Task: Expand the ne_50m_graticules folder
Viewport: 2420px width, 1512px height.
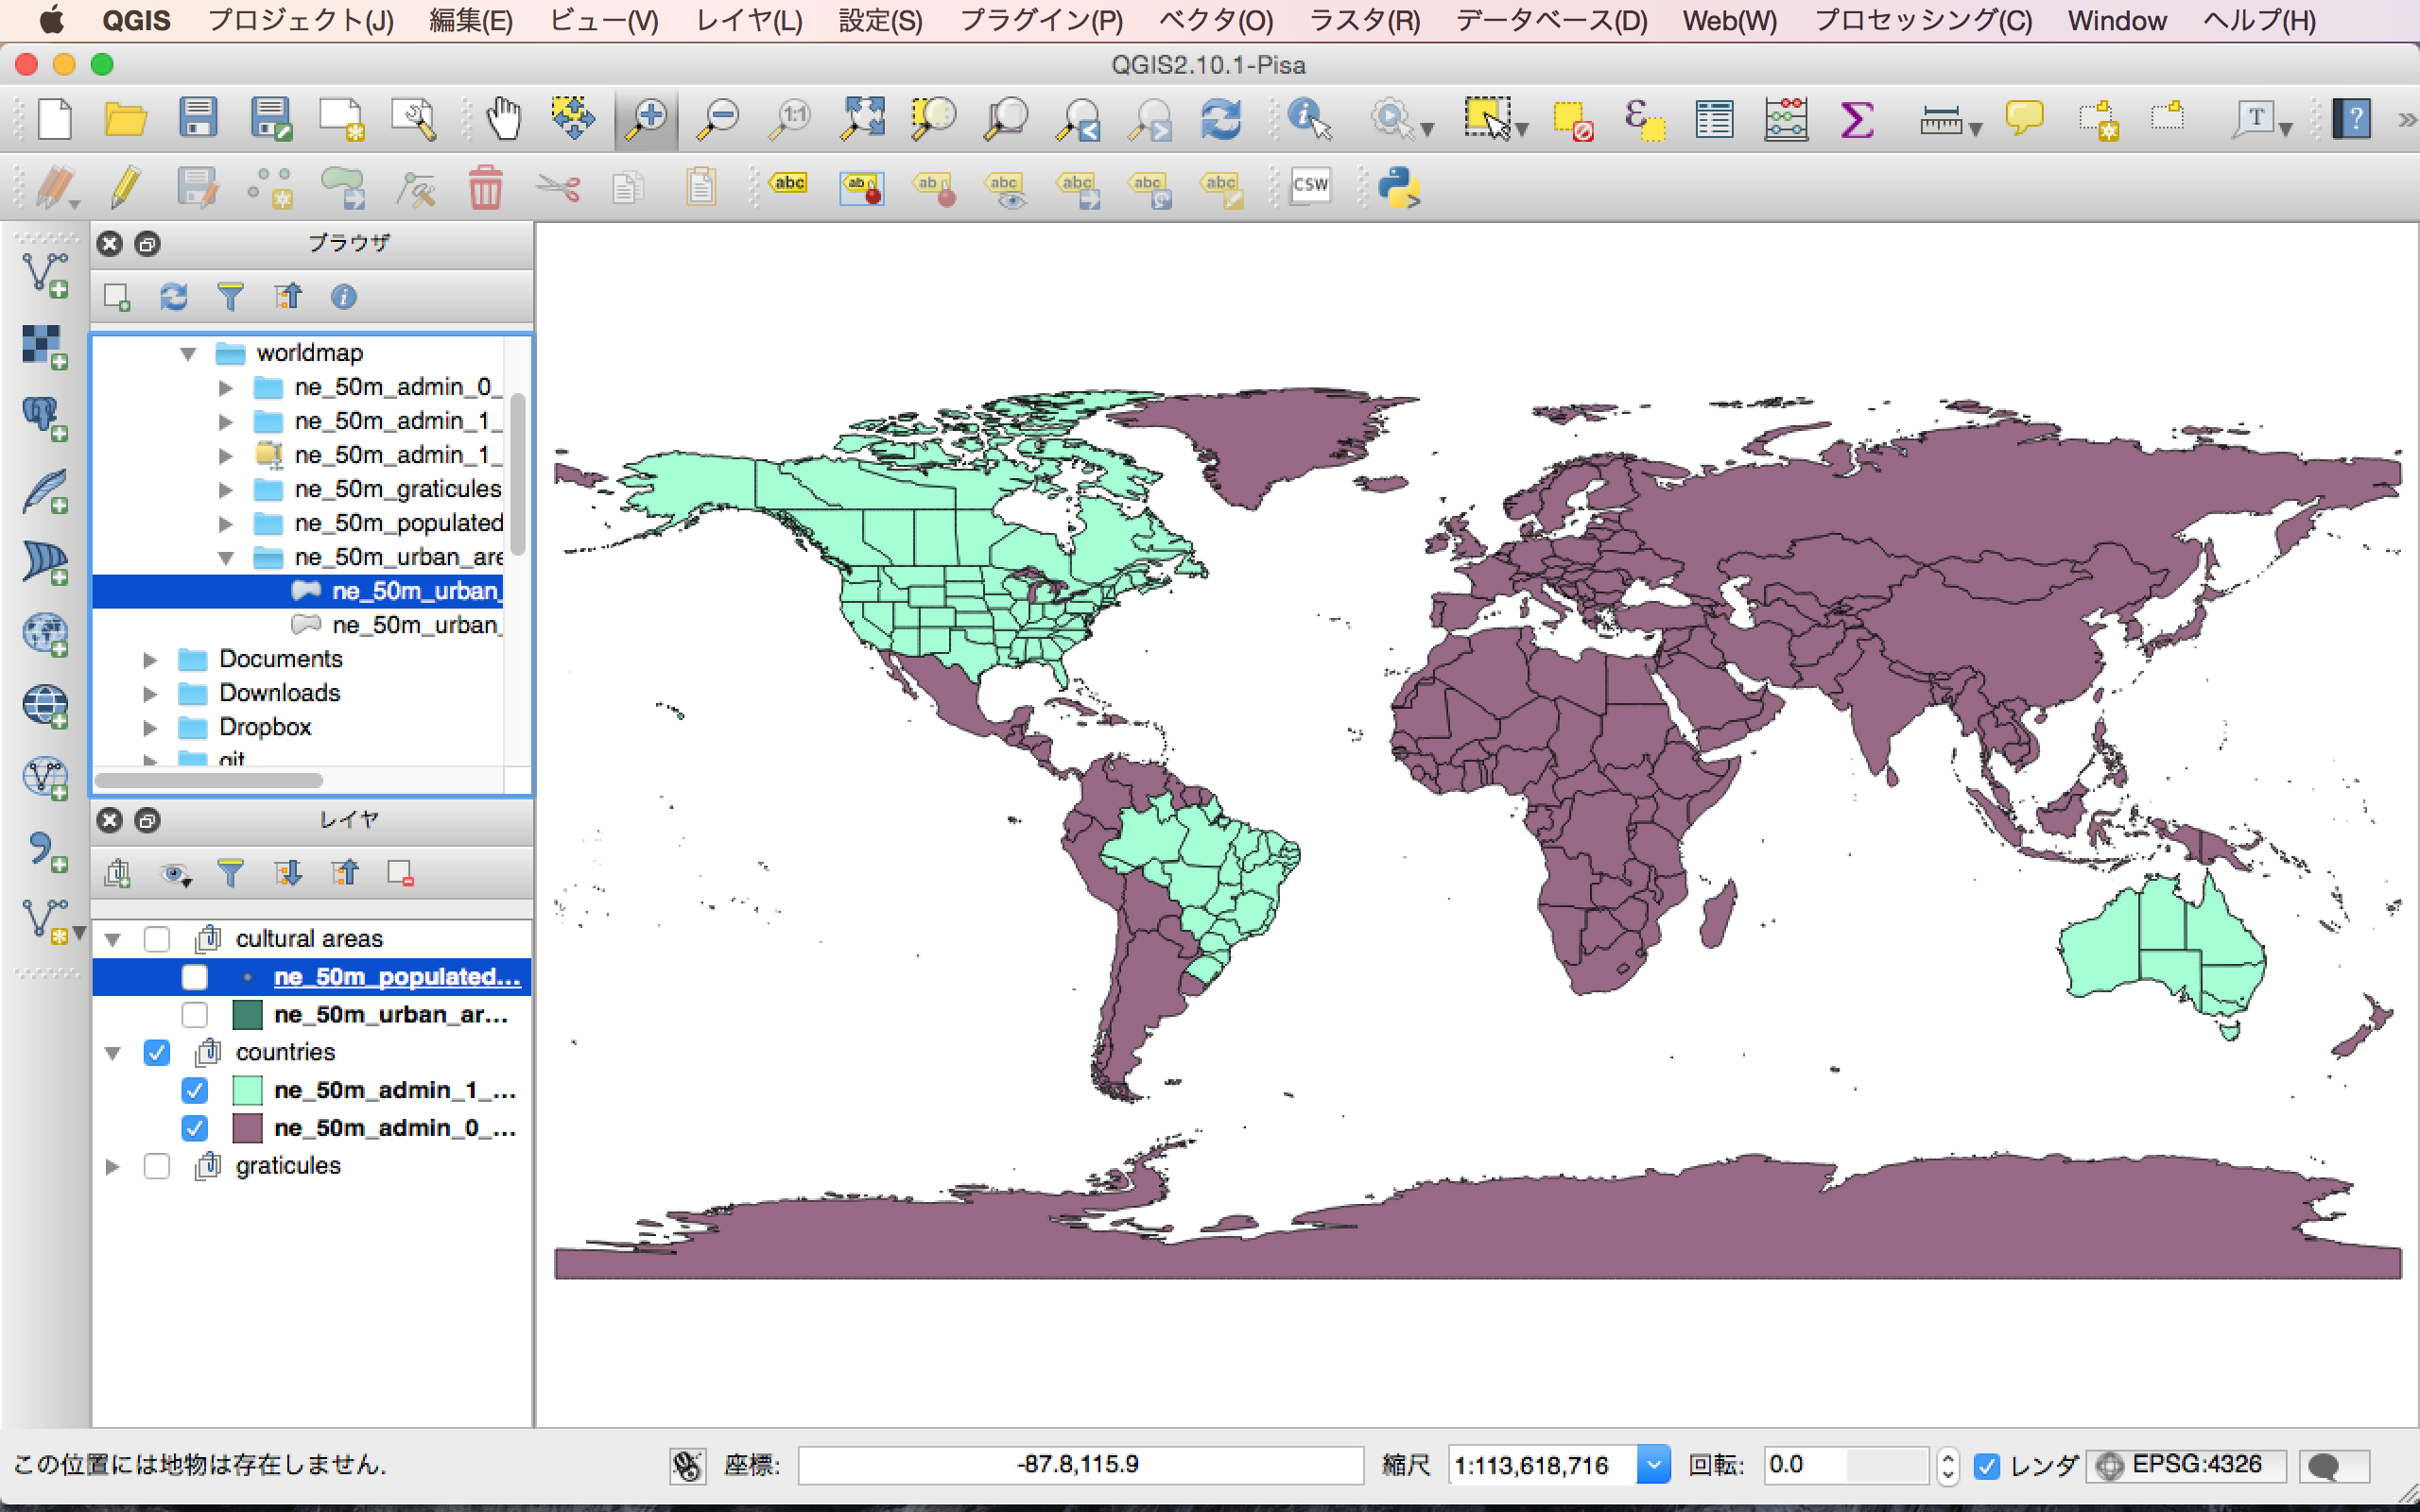Action: click(226, 490)
